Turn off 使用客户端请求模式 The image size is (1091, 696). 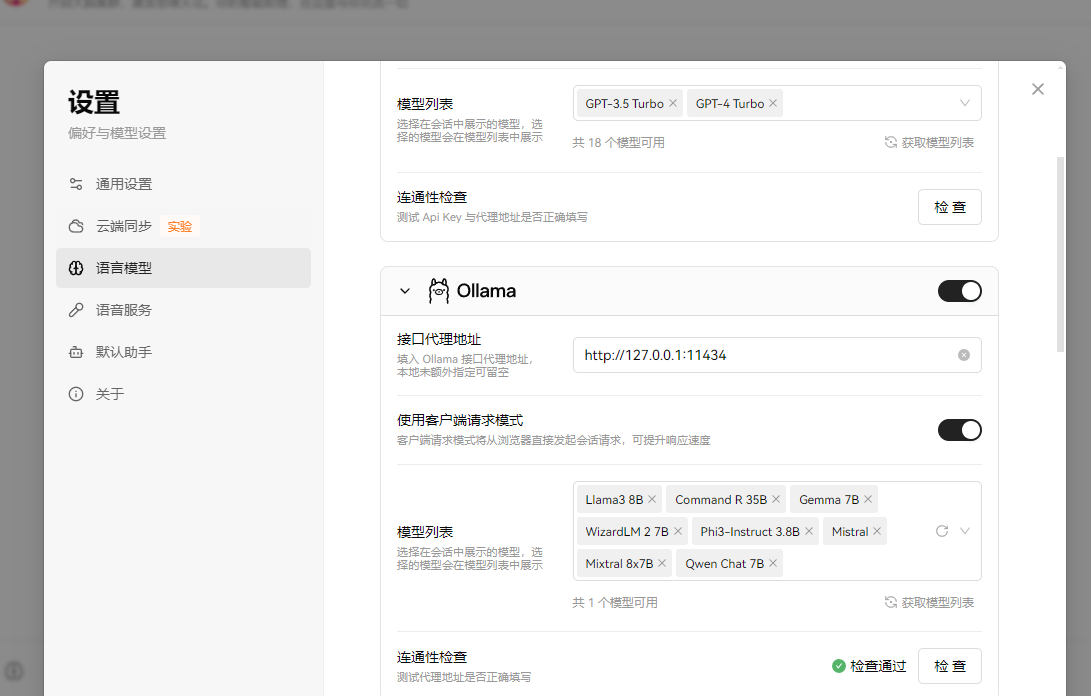(959, 429)
